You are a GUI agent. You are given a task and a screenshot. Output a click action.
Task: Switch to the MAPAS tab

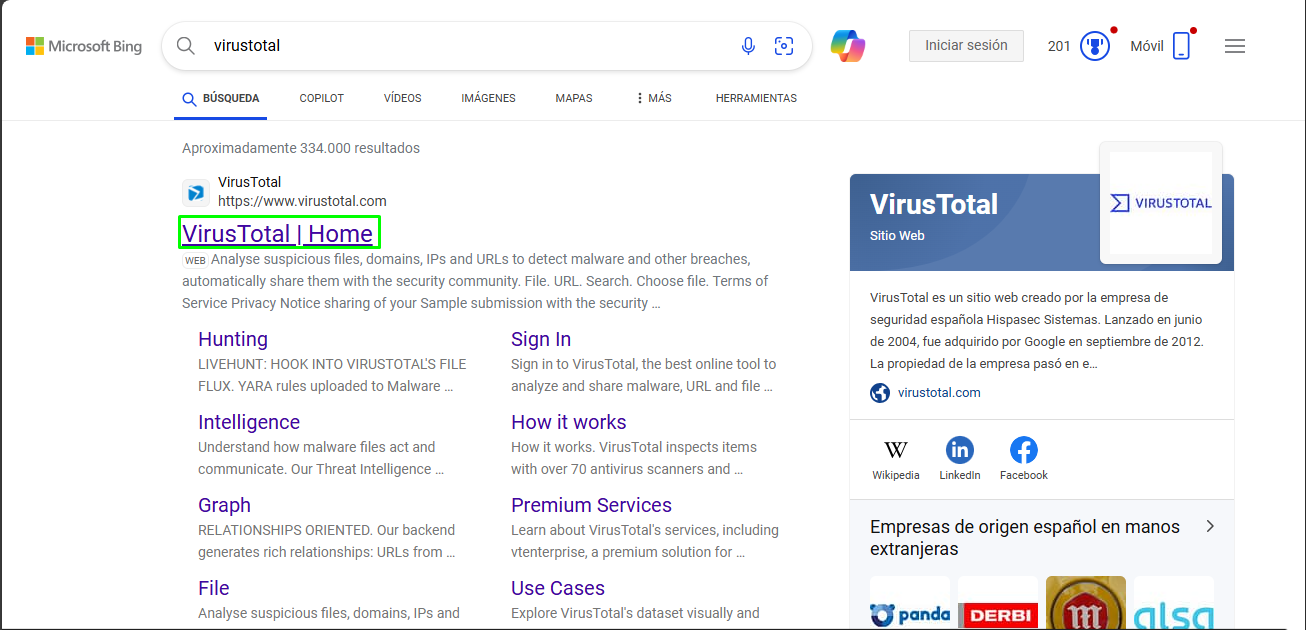coord(573,98)
